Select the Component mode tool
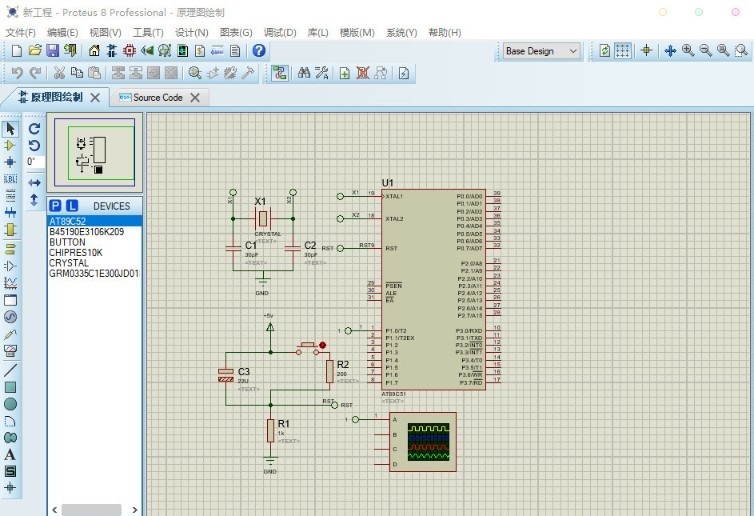 [x=10, y=145]
